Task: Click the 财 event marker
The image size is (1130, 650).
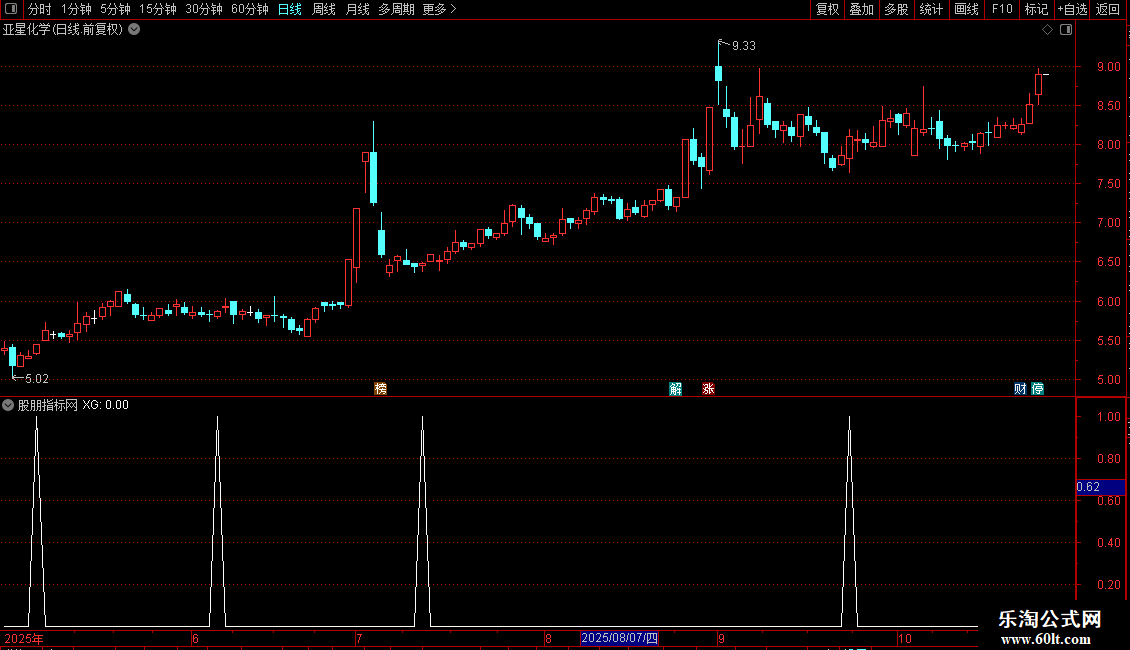Action: [1020, 389]
